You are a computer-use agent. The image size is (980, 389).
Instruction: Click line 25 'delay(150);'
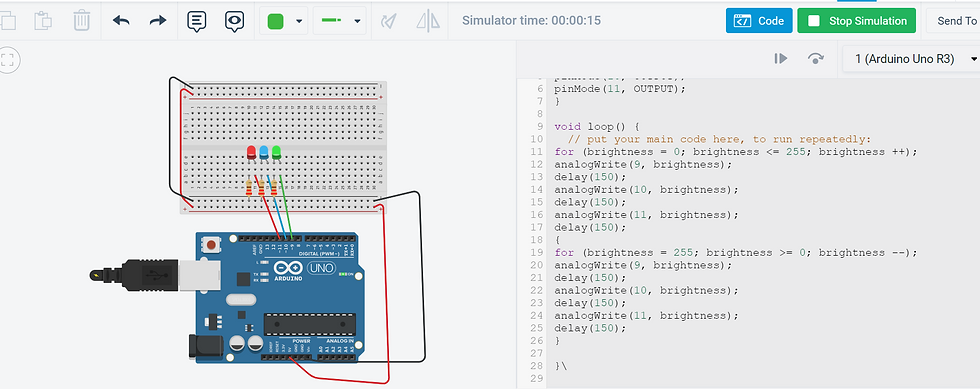click(x=589, y=328)
